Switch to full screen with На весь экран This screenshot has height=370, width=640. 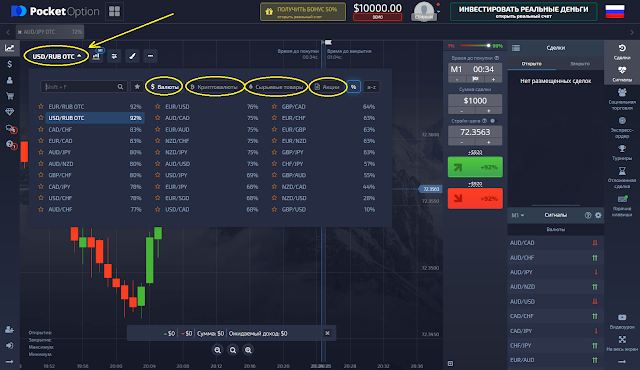pos(622,343)
